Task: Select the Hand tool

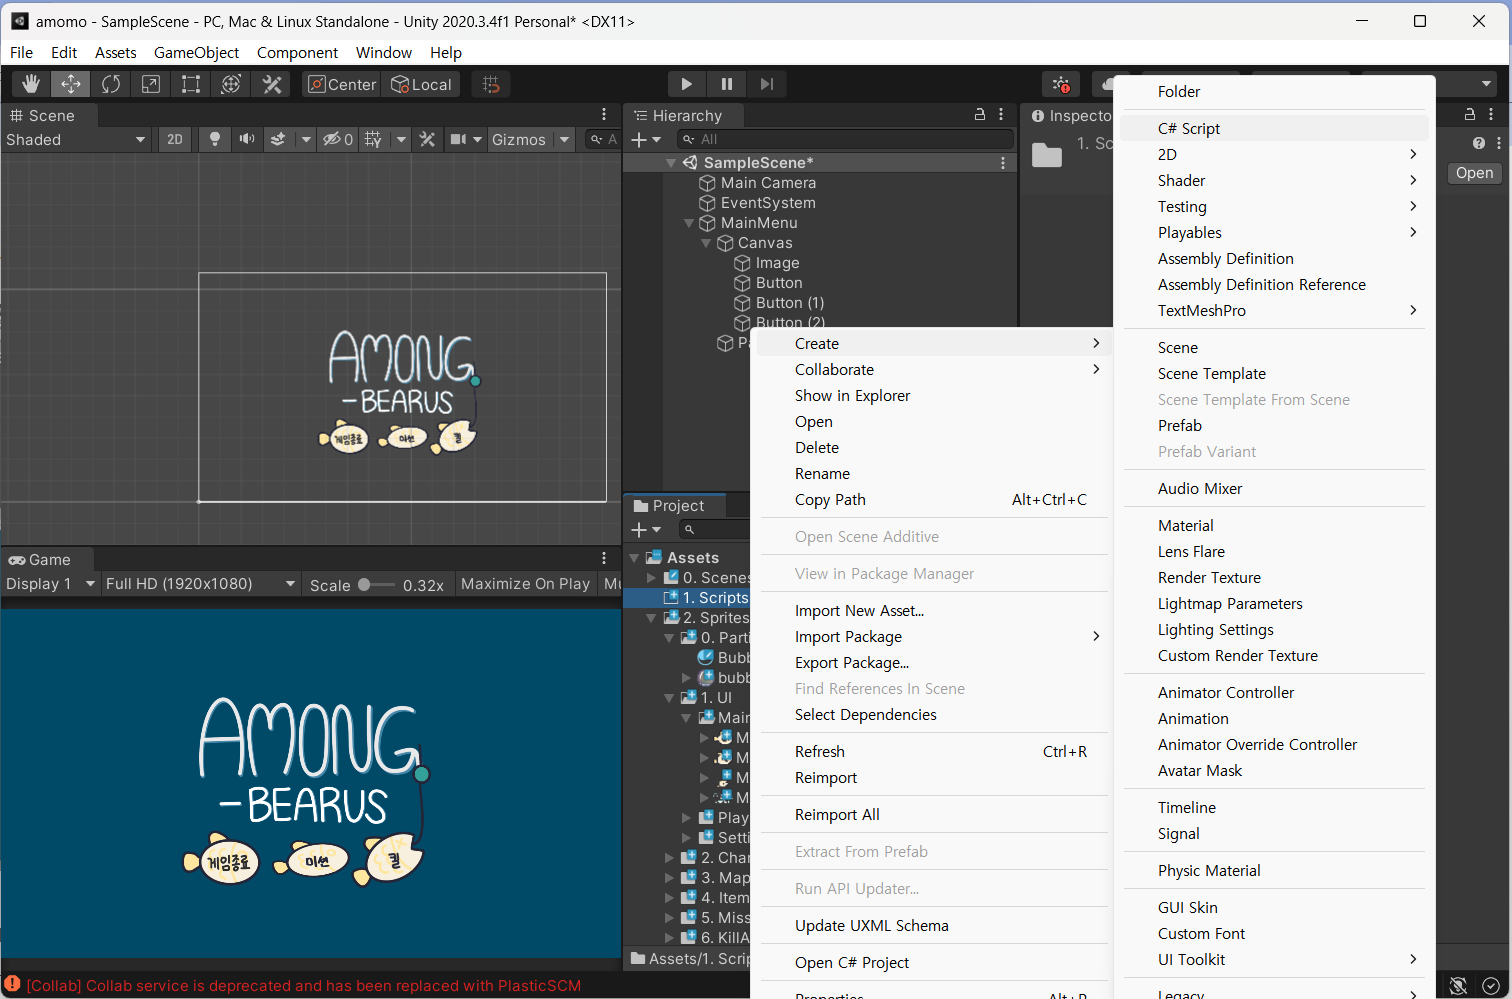Action: (31, 84)
